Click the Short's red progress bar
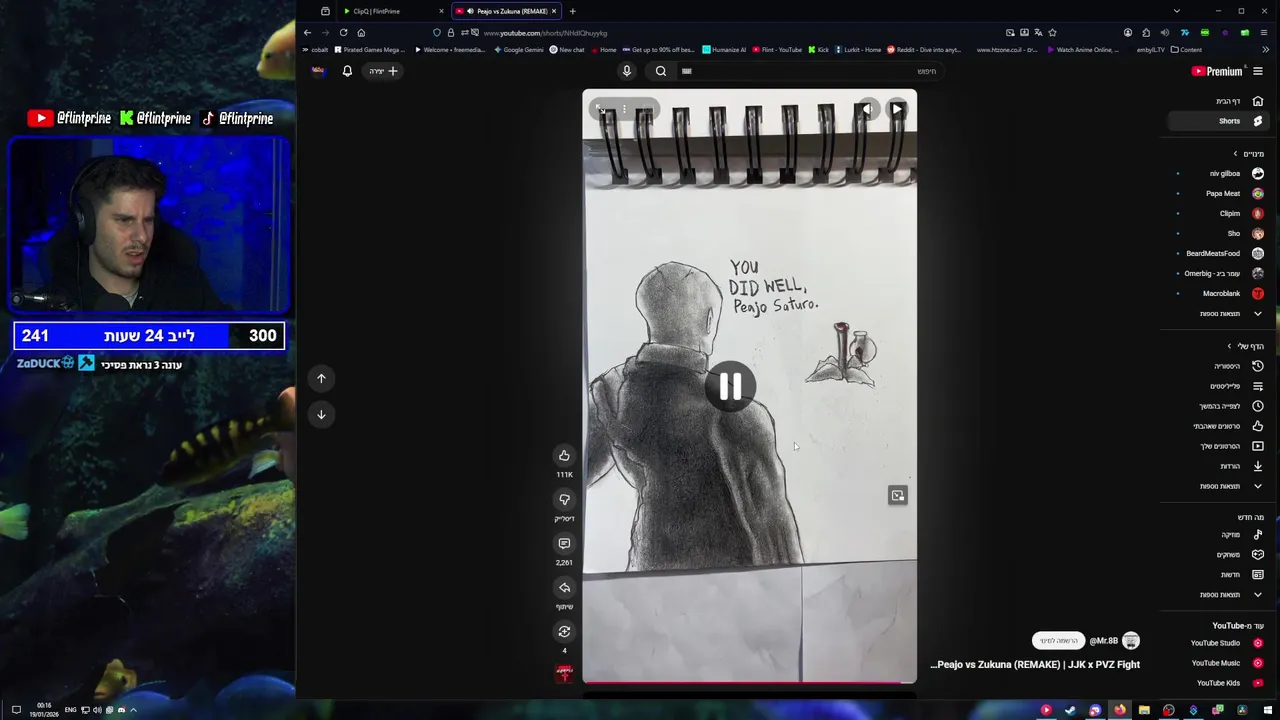 [749, 683]
